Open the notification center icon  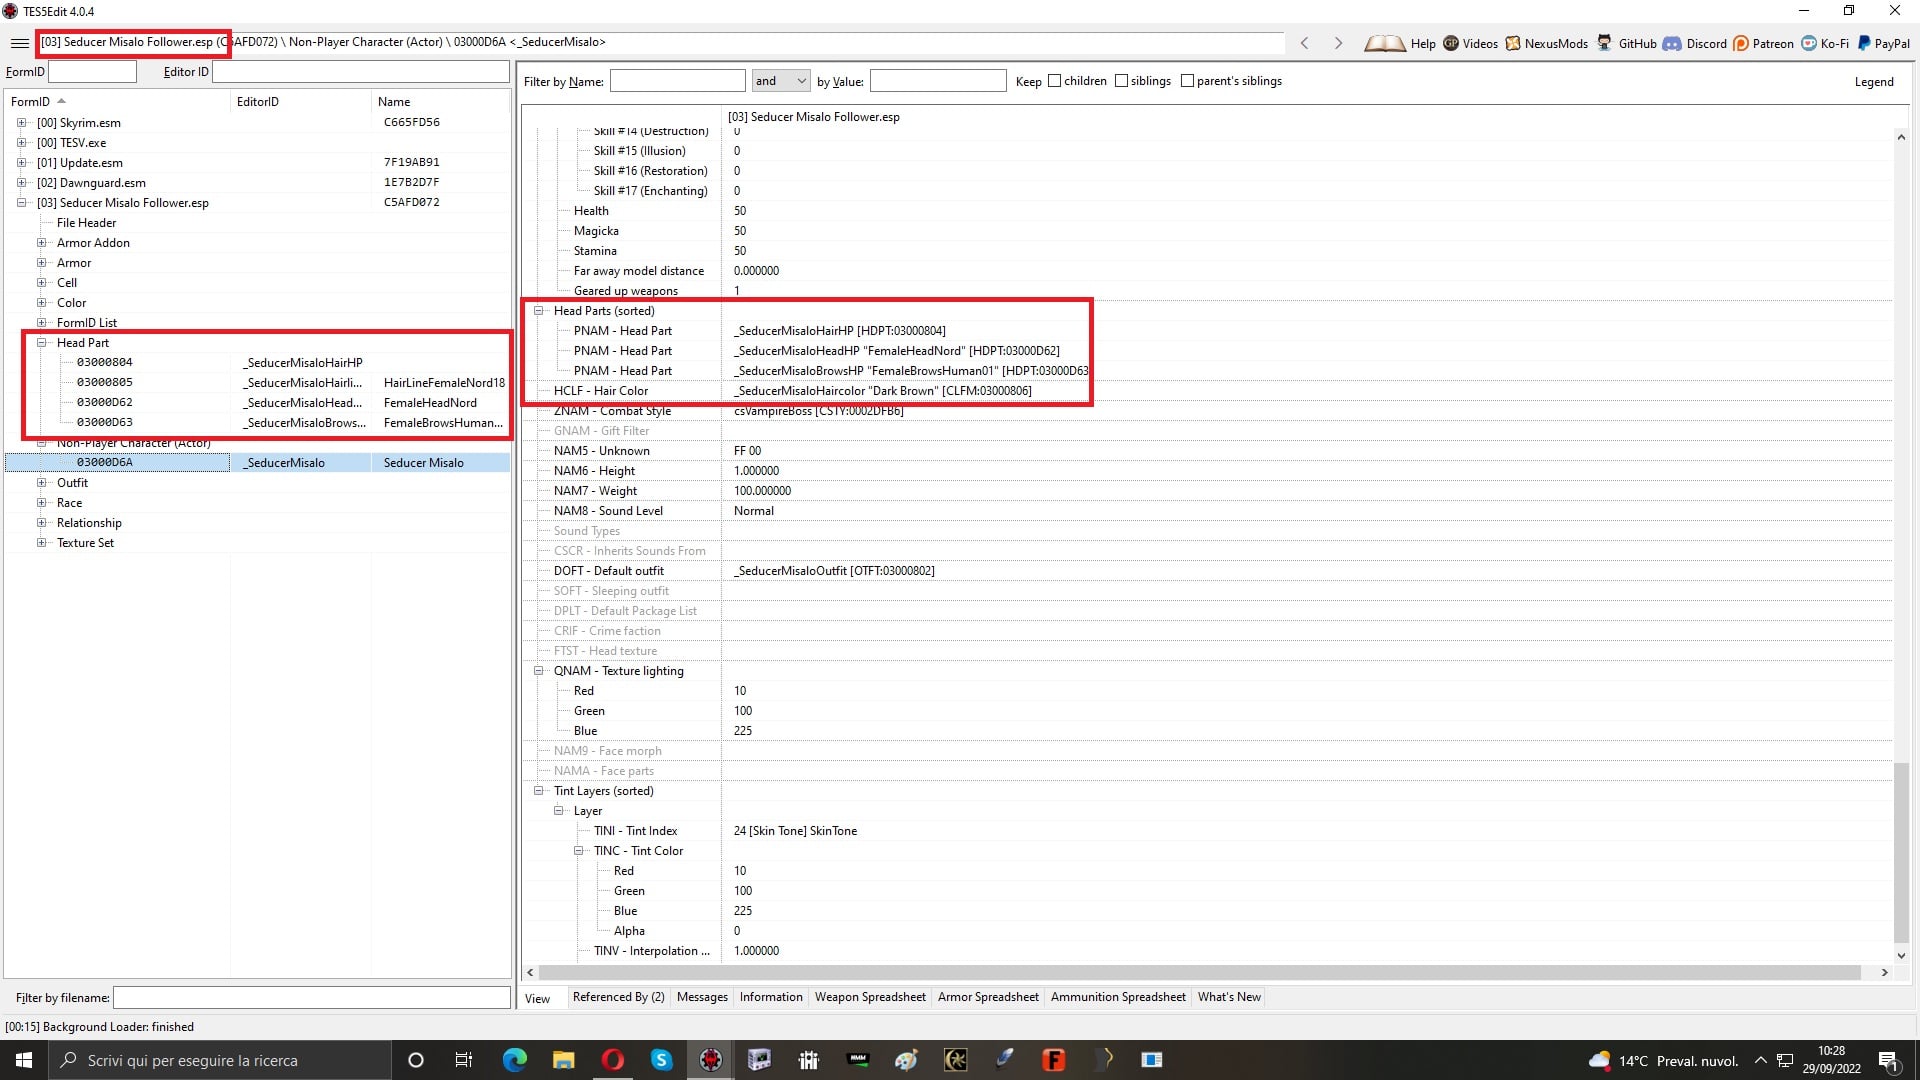1889,1060
